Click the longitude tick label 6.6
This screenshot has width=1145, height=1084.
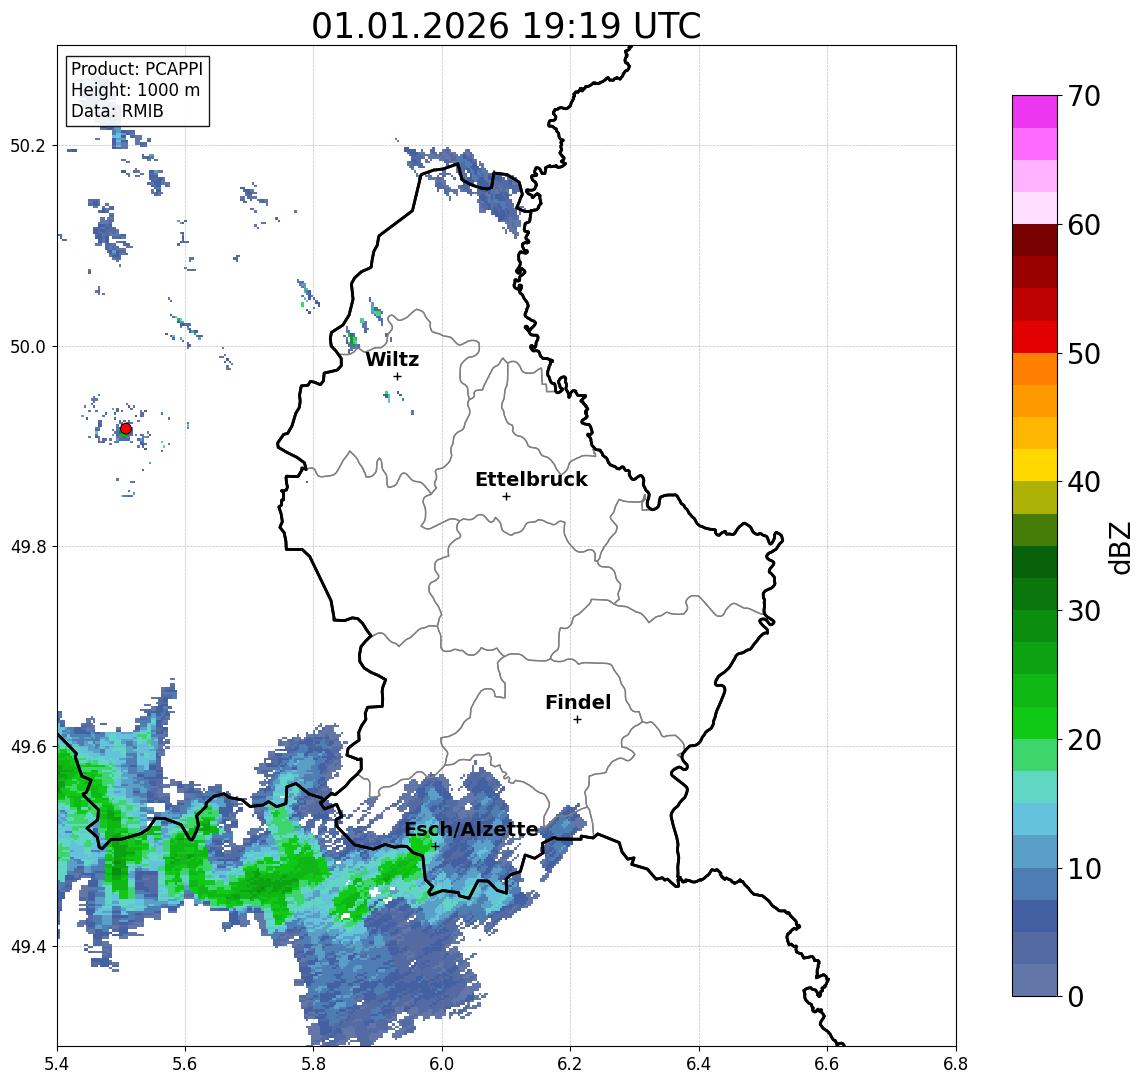(828, 1064)
